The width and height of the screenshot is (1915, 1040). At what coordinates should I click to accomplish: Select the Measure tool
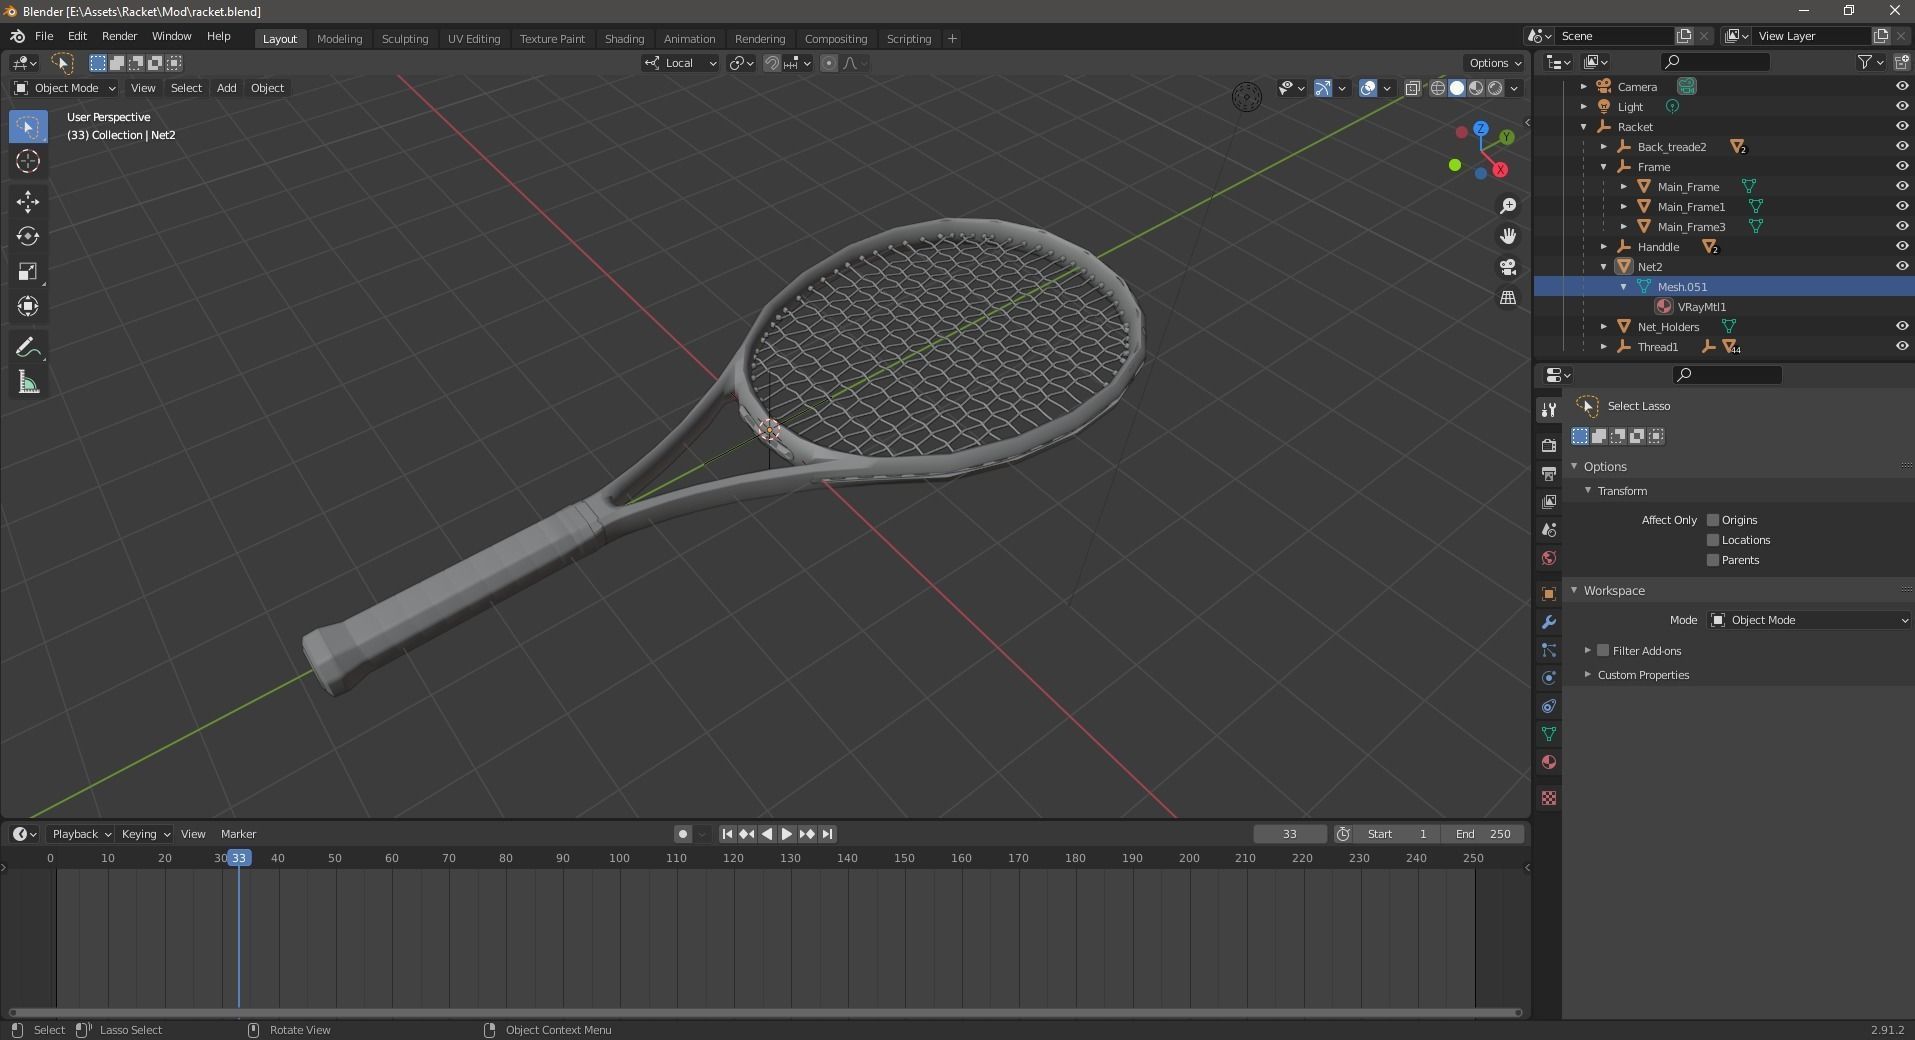point(28,383)
